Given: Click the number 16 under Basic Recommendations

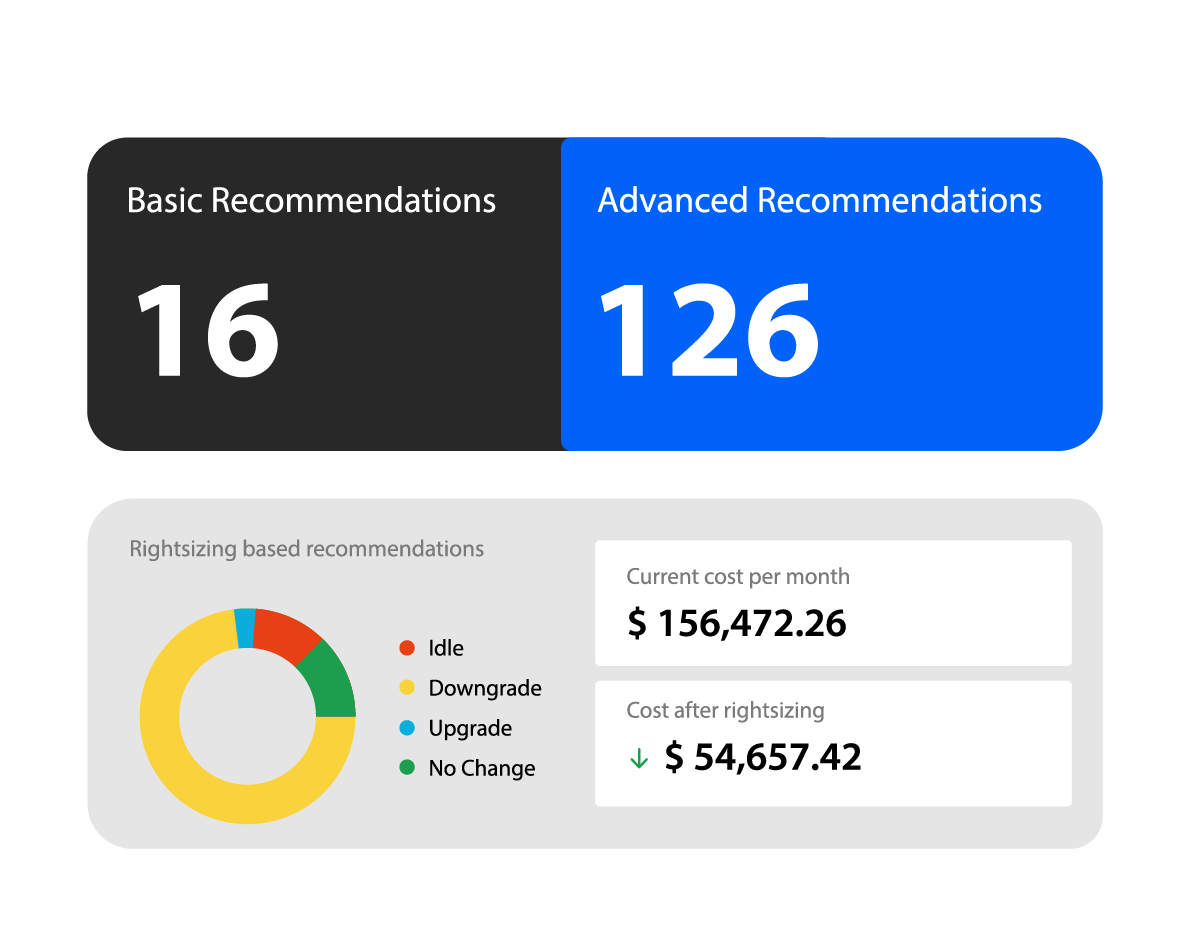Looking at the screenshot, I should pyautogui.click(x=207, y=330).
